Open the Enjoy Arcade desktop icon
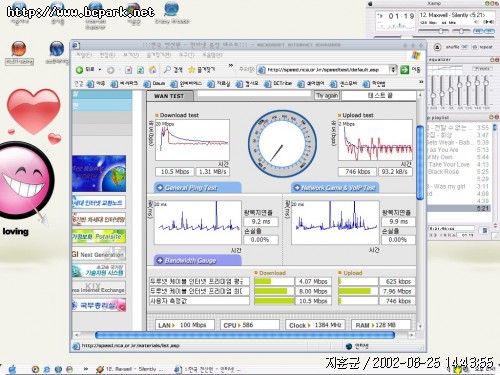 click(x=172, y=13)
